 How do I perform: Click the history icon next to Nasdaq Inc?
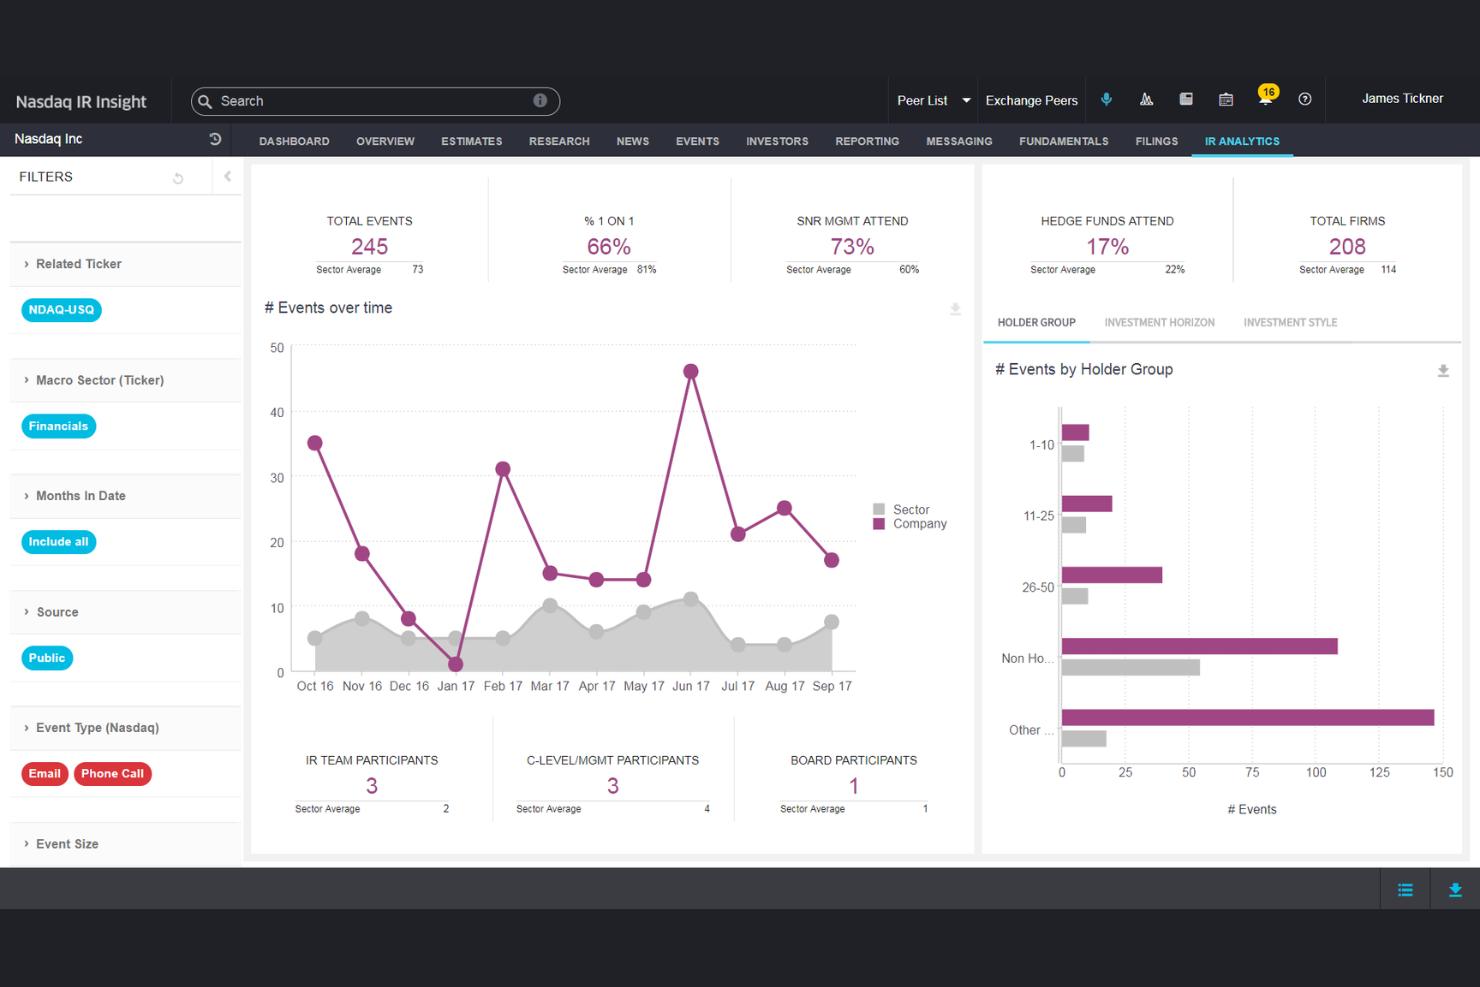215,139
